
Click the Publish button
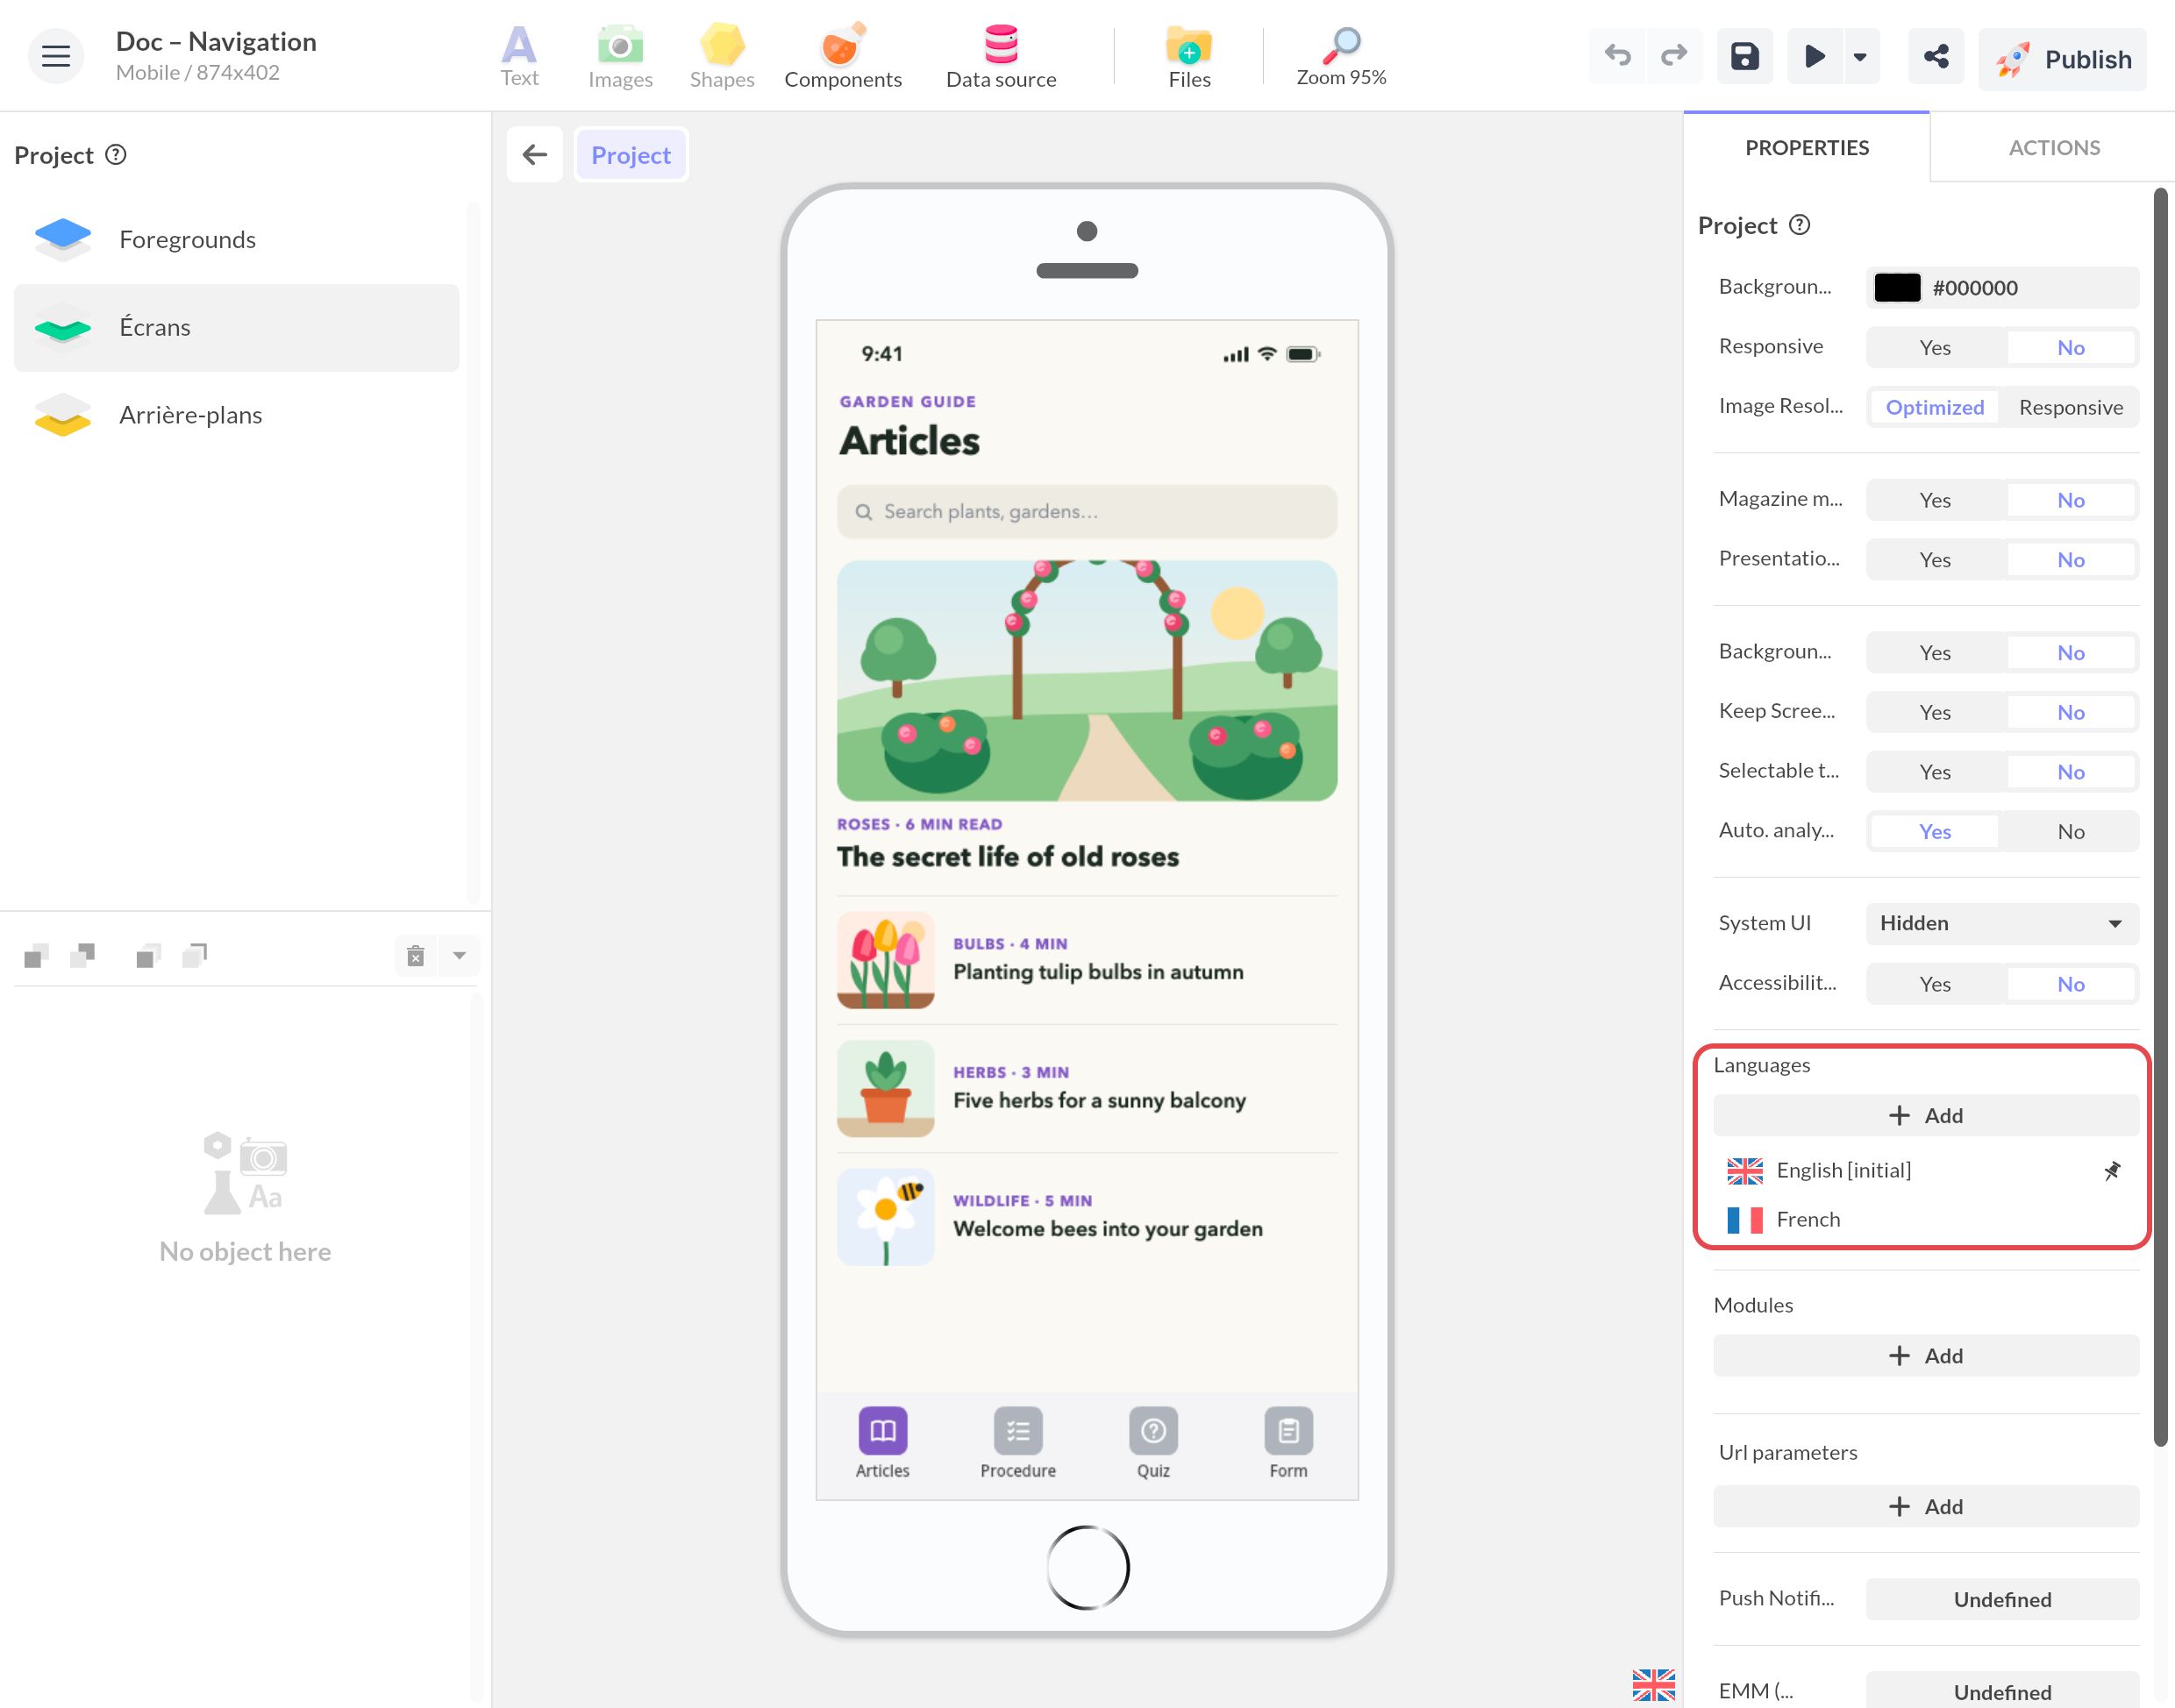[2062, 59]
